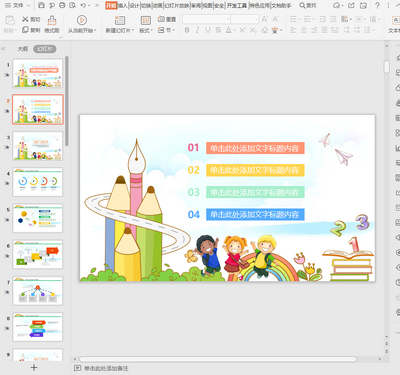400x375 pixels.
Task: Select the 格式刷 format painter brush
Action: tap(52, 20)
